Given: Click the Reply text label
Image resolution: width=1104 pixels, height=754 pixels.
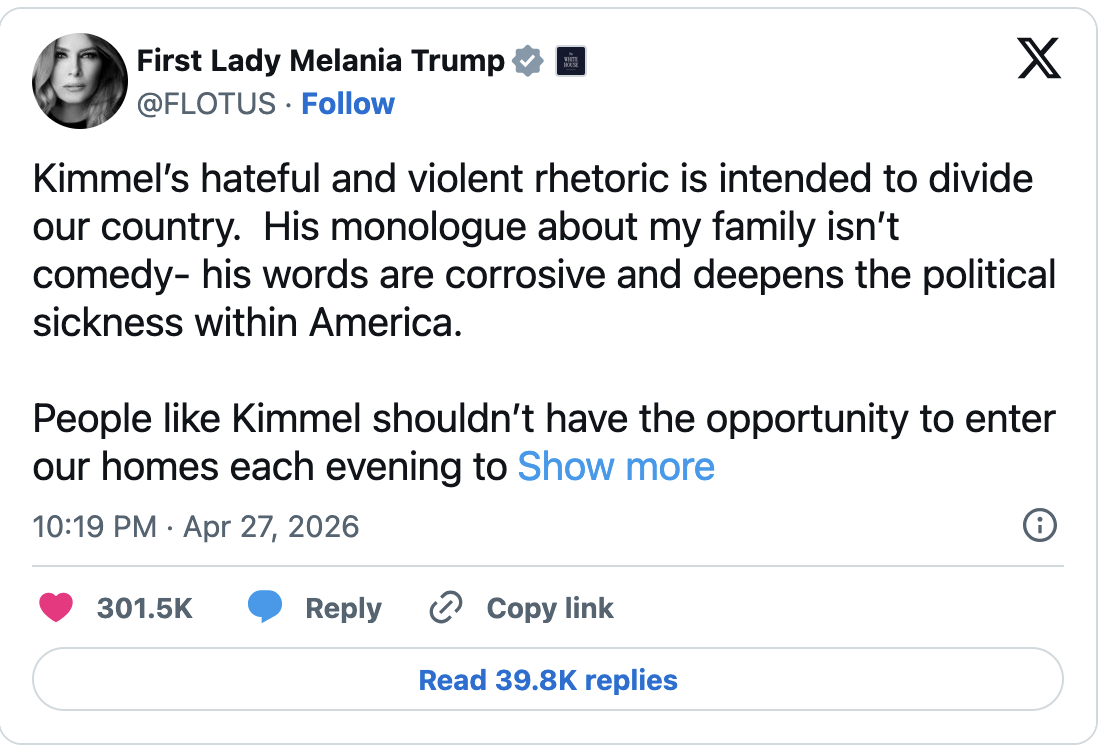Looking at the screenshot, I should pyautogui.click(x=343, y=608).
